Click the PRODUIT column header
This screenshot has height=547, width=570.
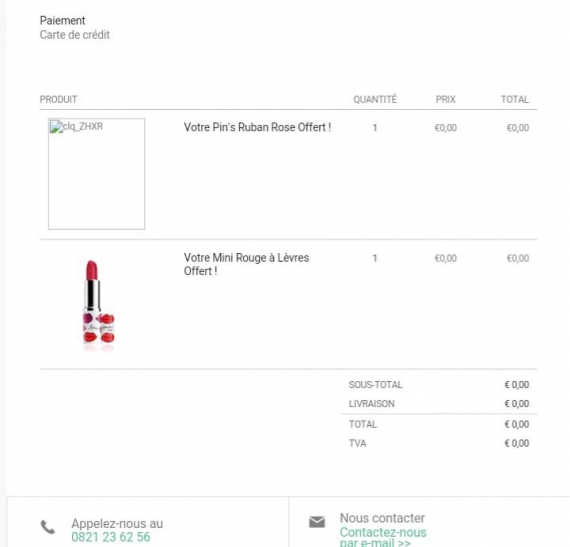[x=58, y=99]
